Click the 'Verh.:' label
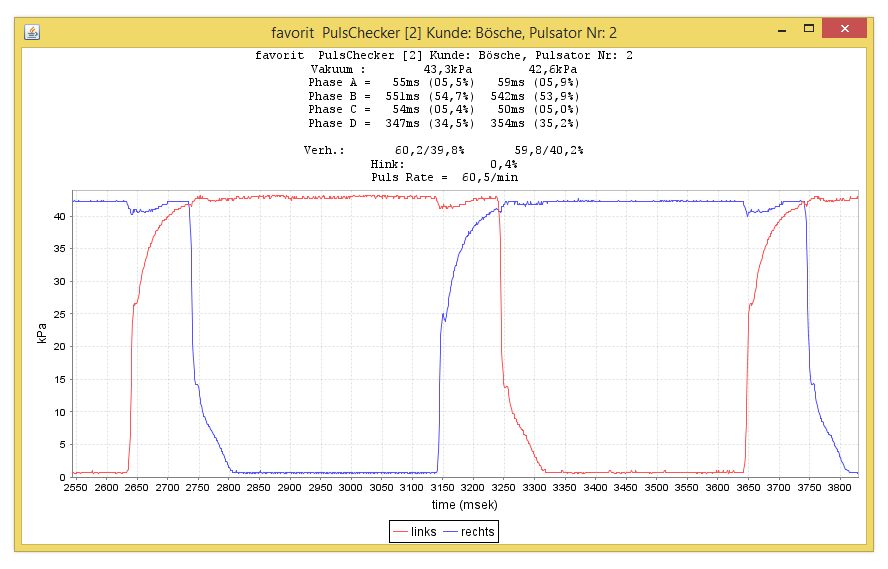 tap(324, 151)
